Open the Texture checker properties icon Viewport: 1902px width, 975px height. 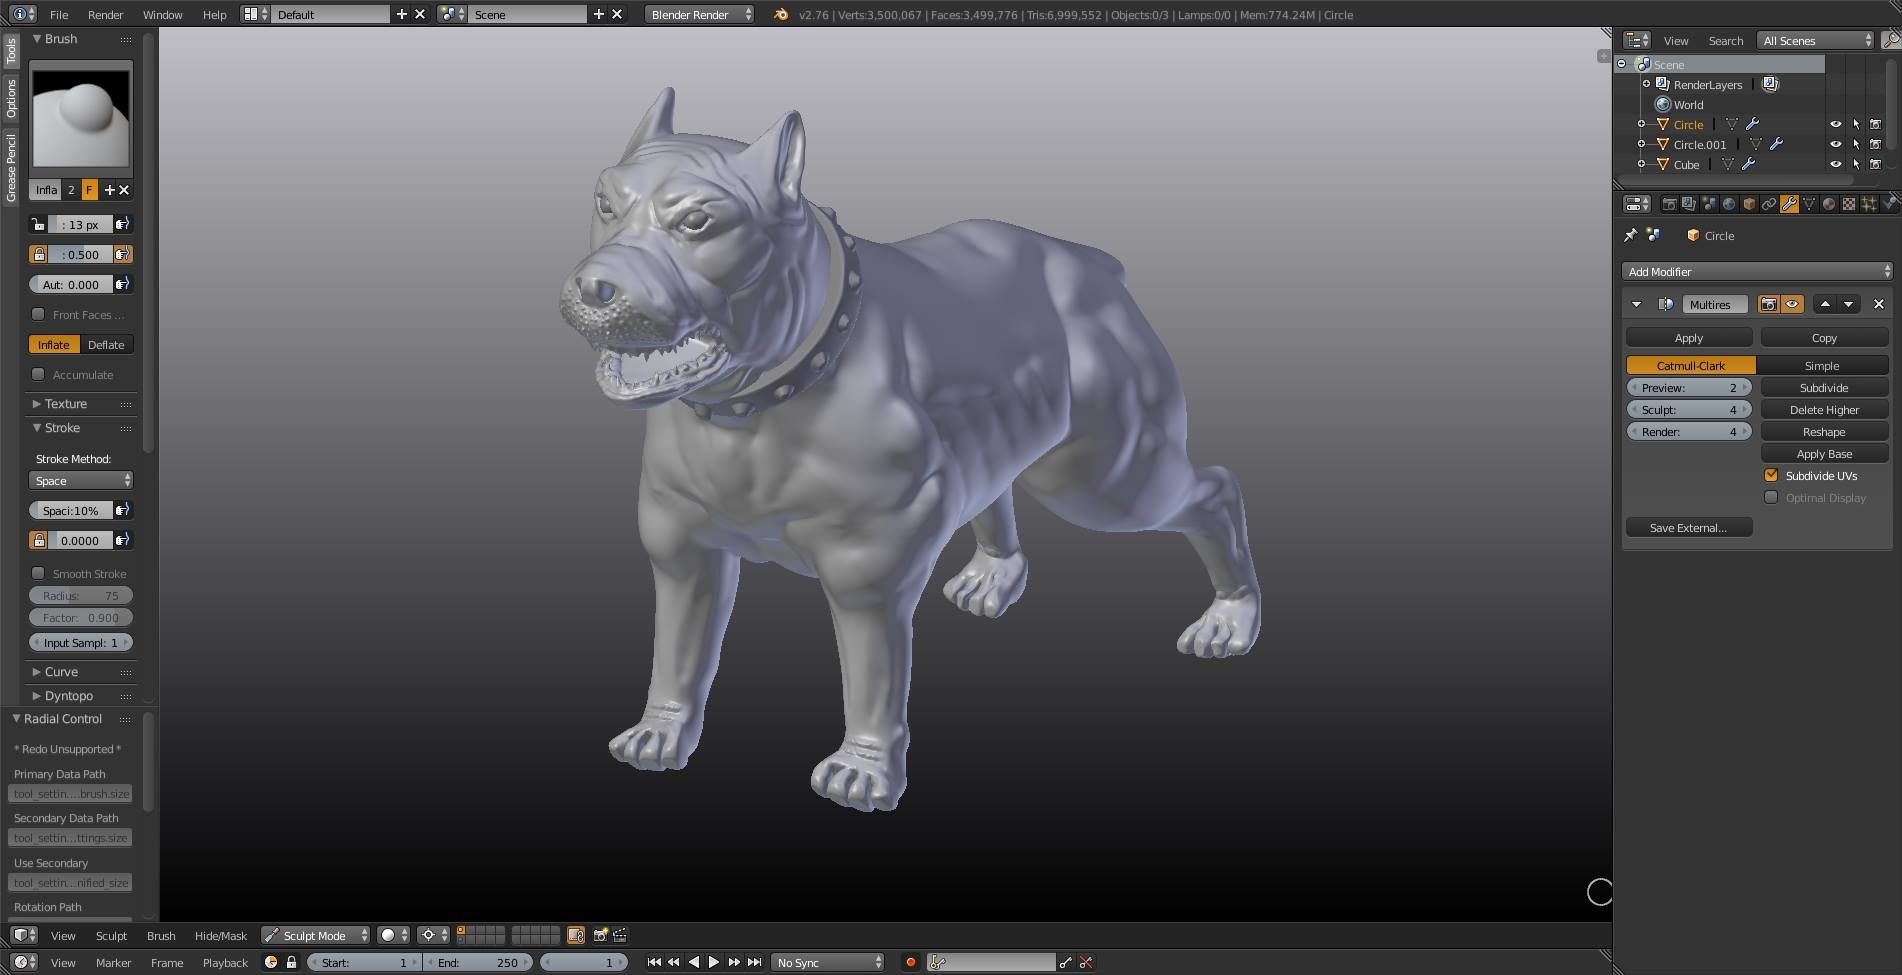click(1848, 203)
